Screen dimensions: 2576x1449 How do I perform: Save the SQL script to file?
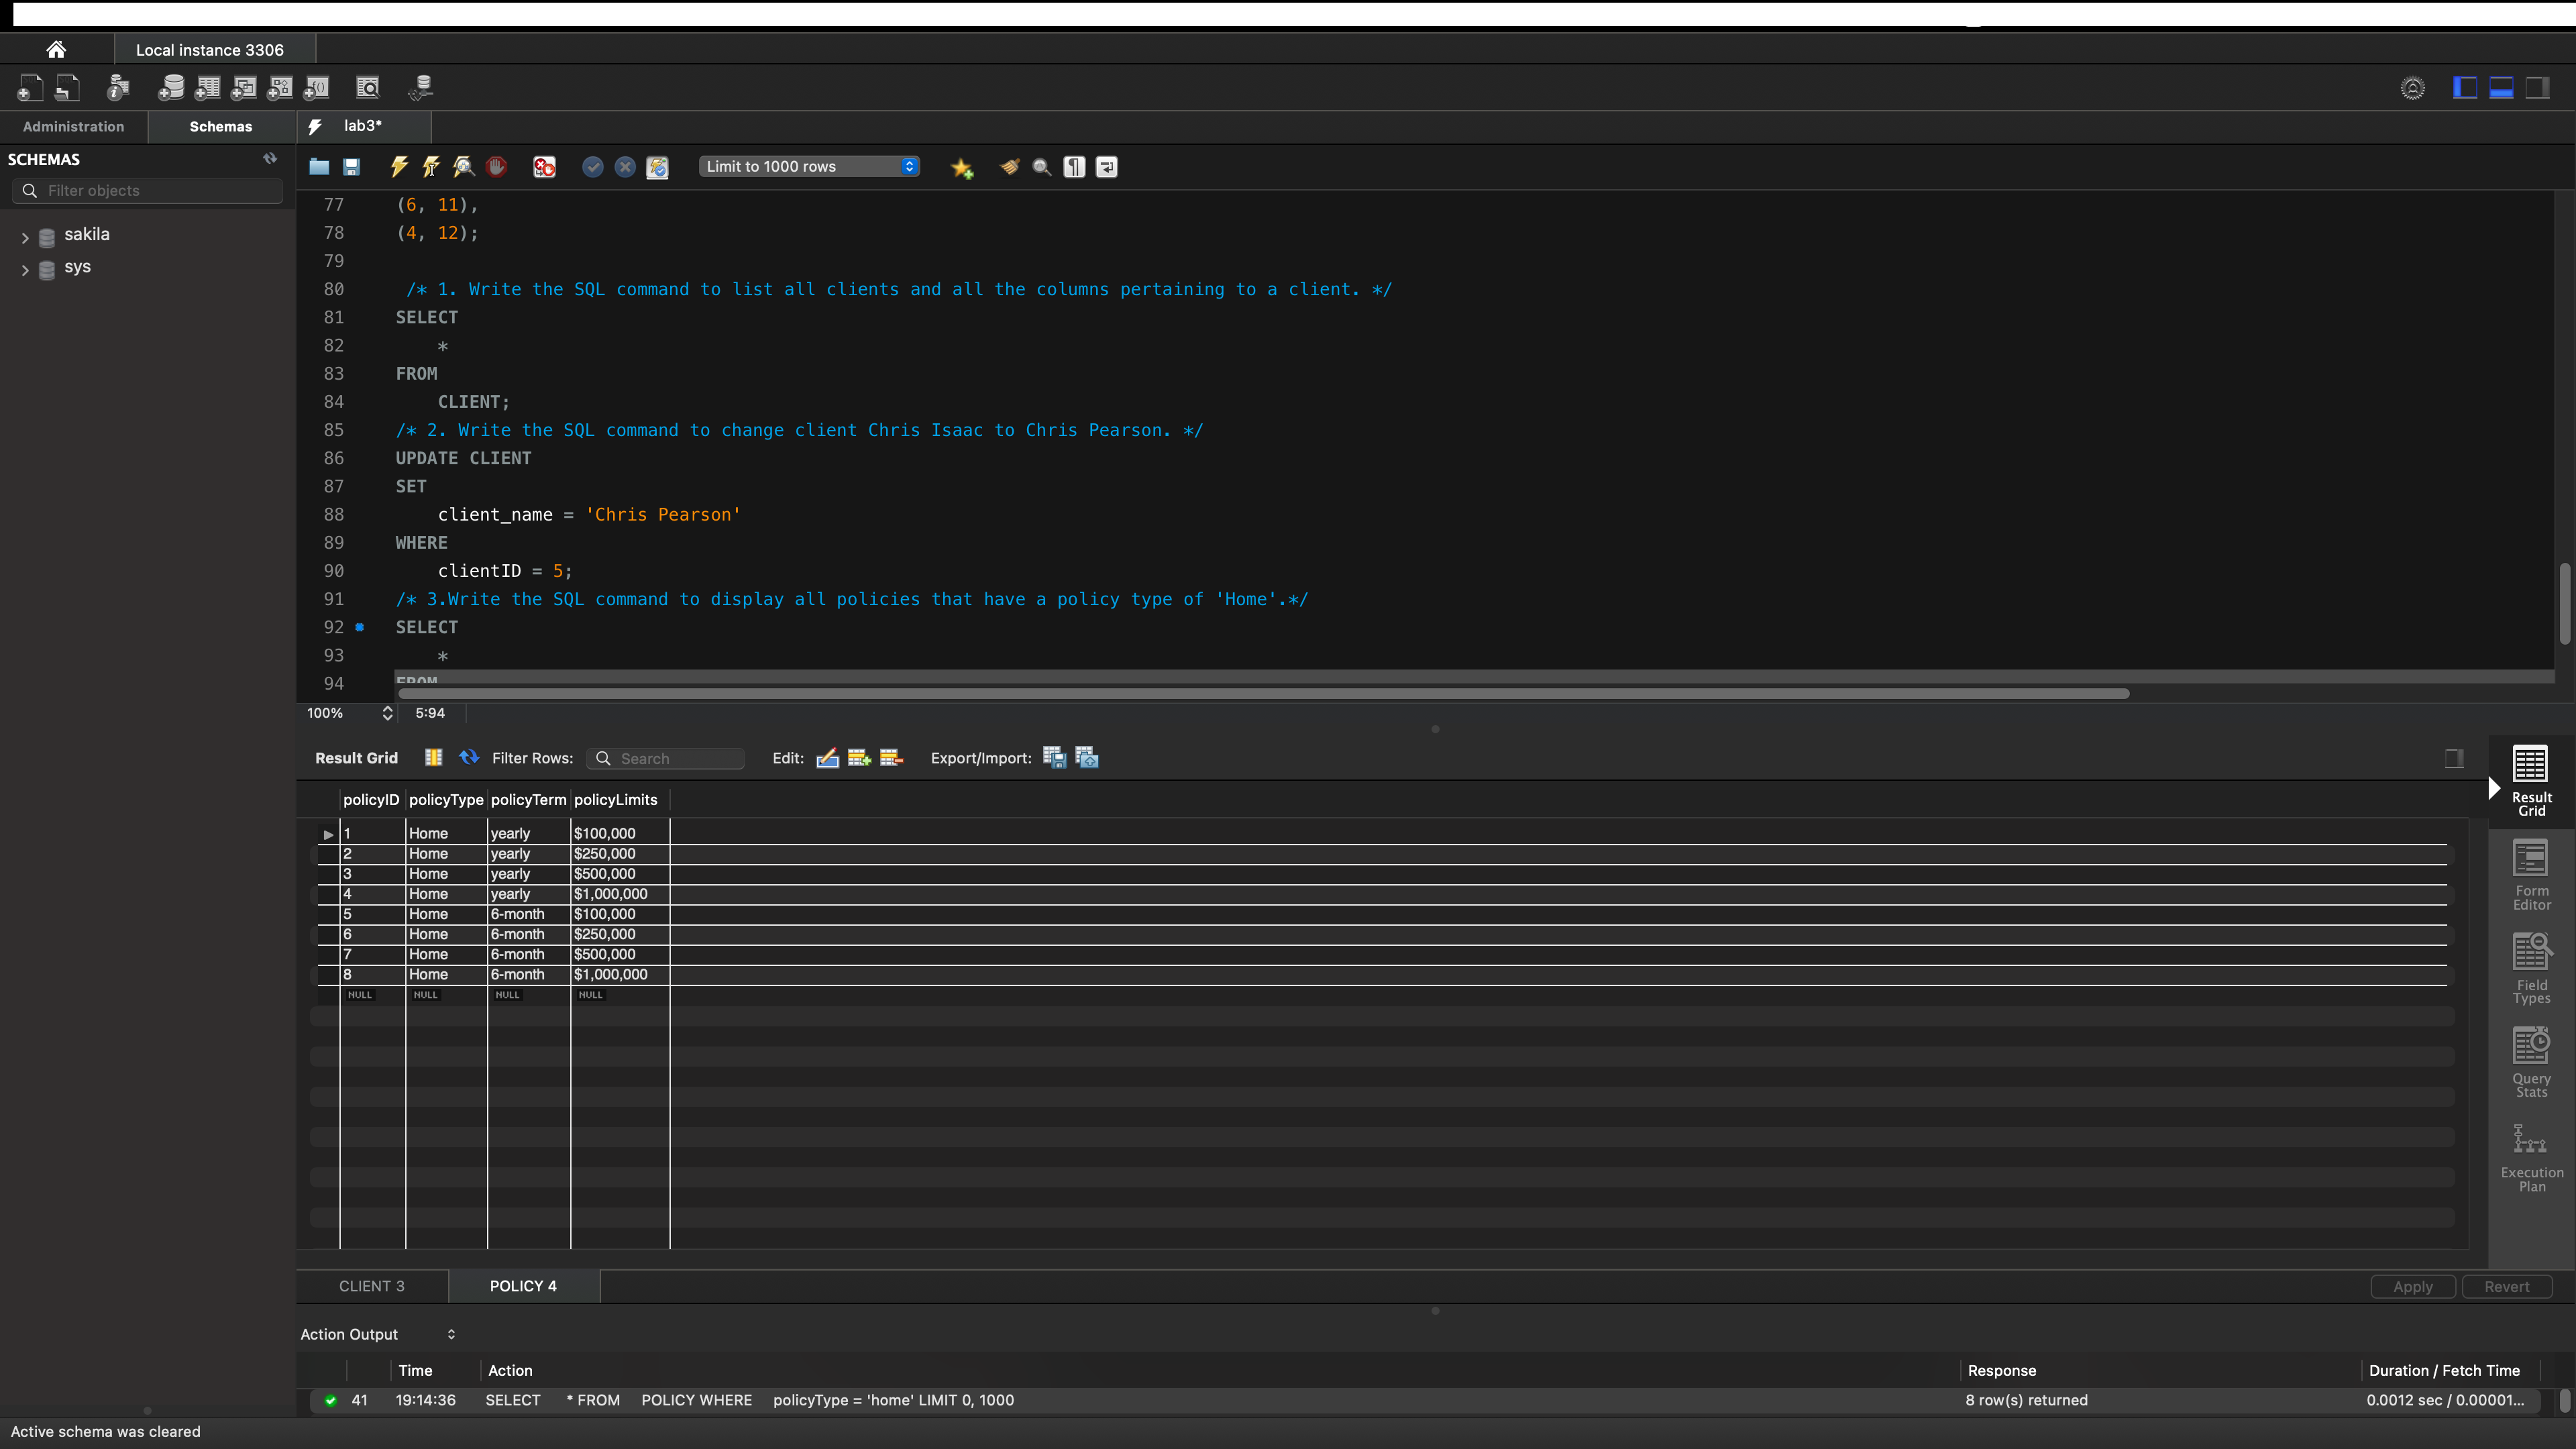351,167
